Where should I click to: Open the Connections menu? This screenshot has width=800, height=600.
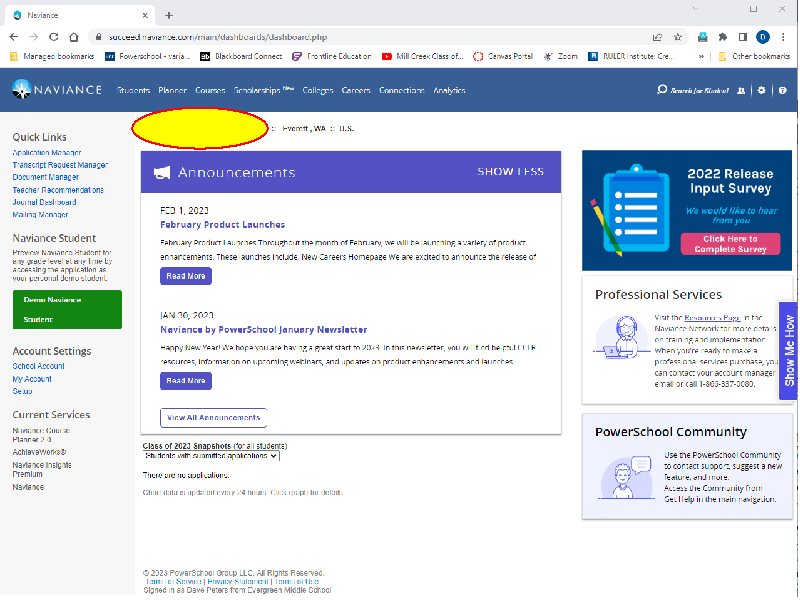click(402, 90)
